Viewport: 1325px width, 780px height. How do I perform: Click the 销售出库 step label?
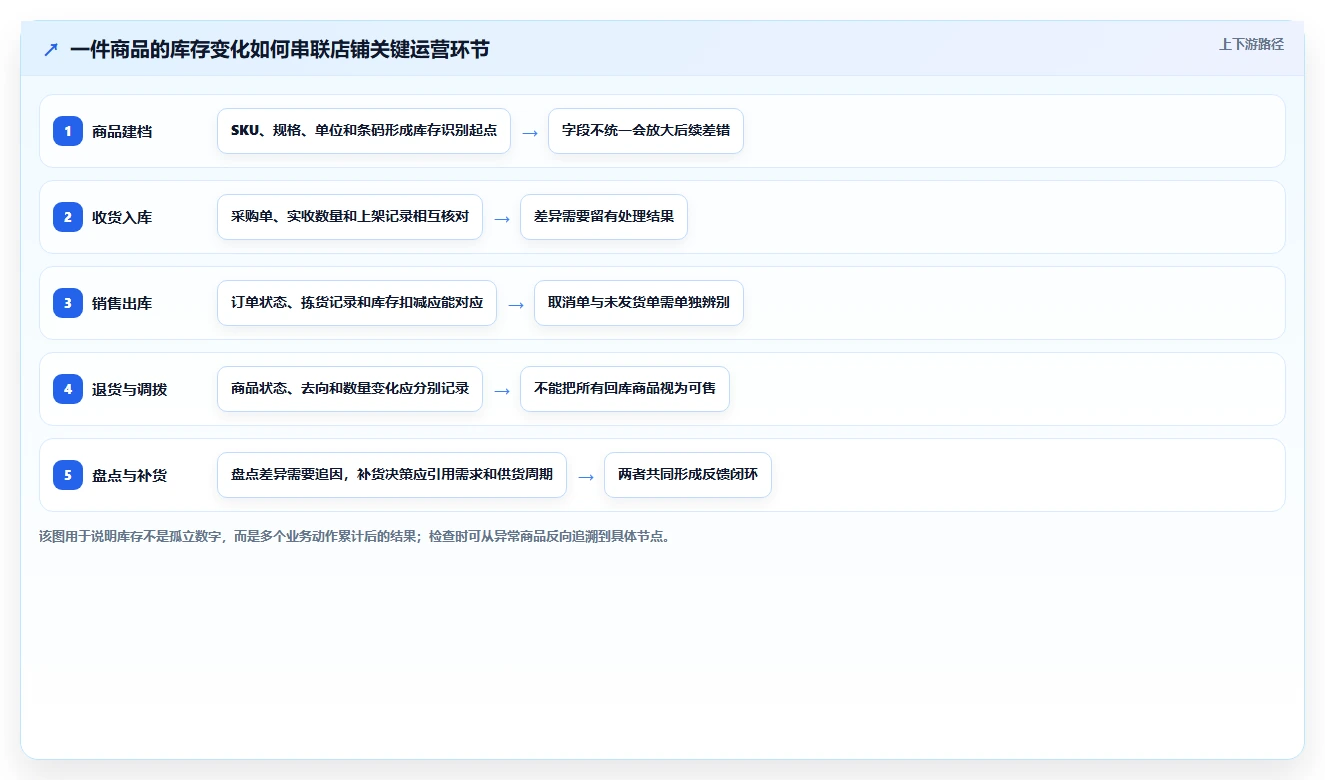tap(122, 304)
